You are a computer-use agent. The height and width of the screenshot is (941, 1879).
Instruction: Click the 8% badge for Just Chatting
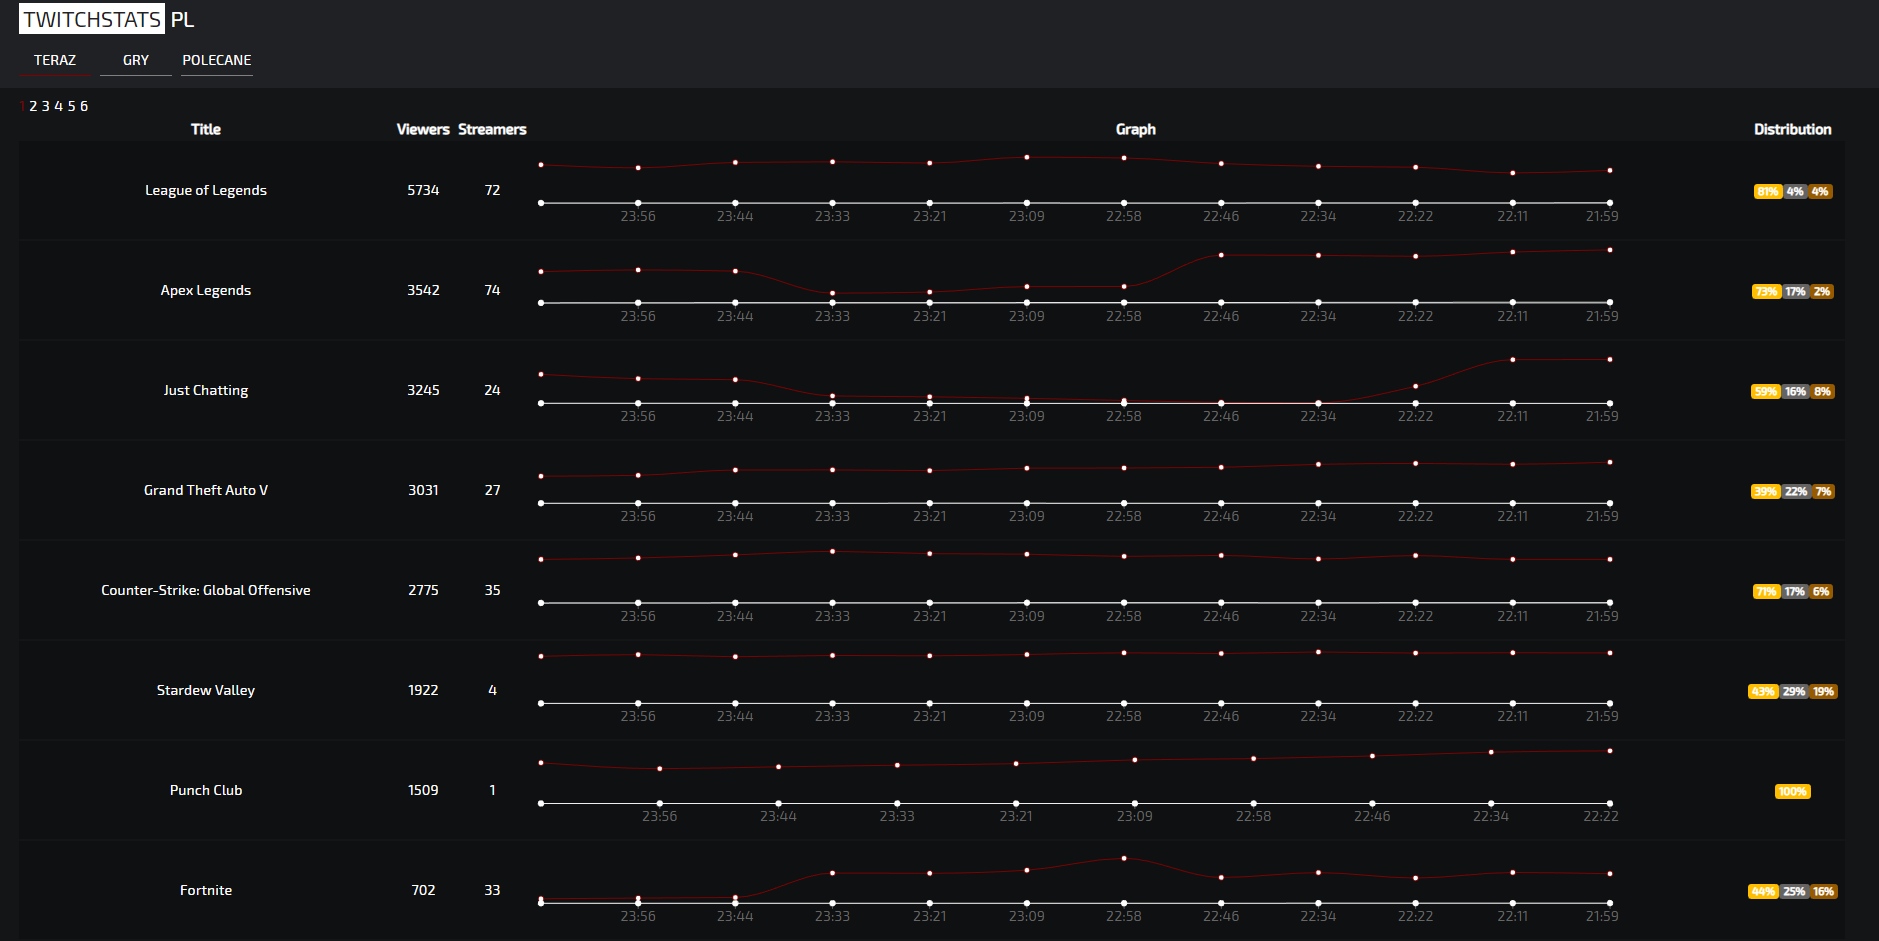pos(1823,392)
